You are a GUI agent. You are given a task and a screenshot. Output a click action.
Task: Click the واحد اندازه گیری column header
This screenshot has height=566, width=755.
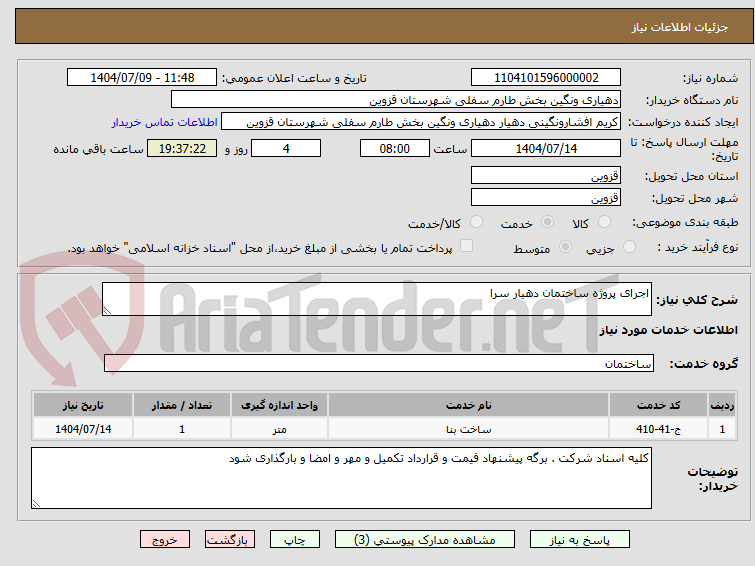(279, 405)
